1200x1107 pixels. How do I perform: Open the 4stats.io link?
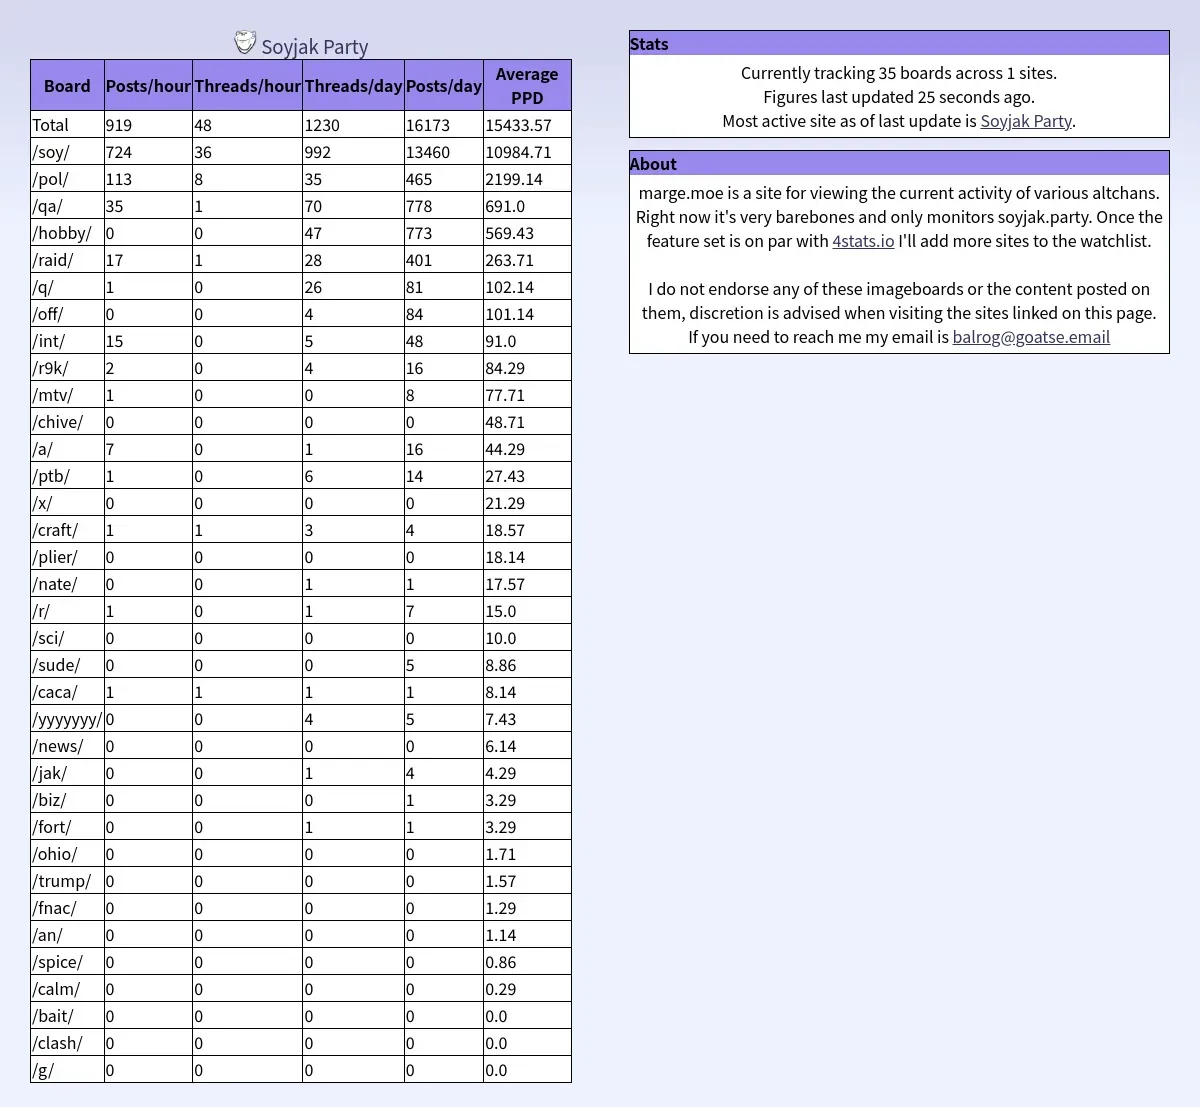point(863,241)
